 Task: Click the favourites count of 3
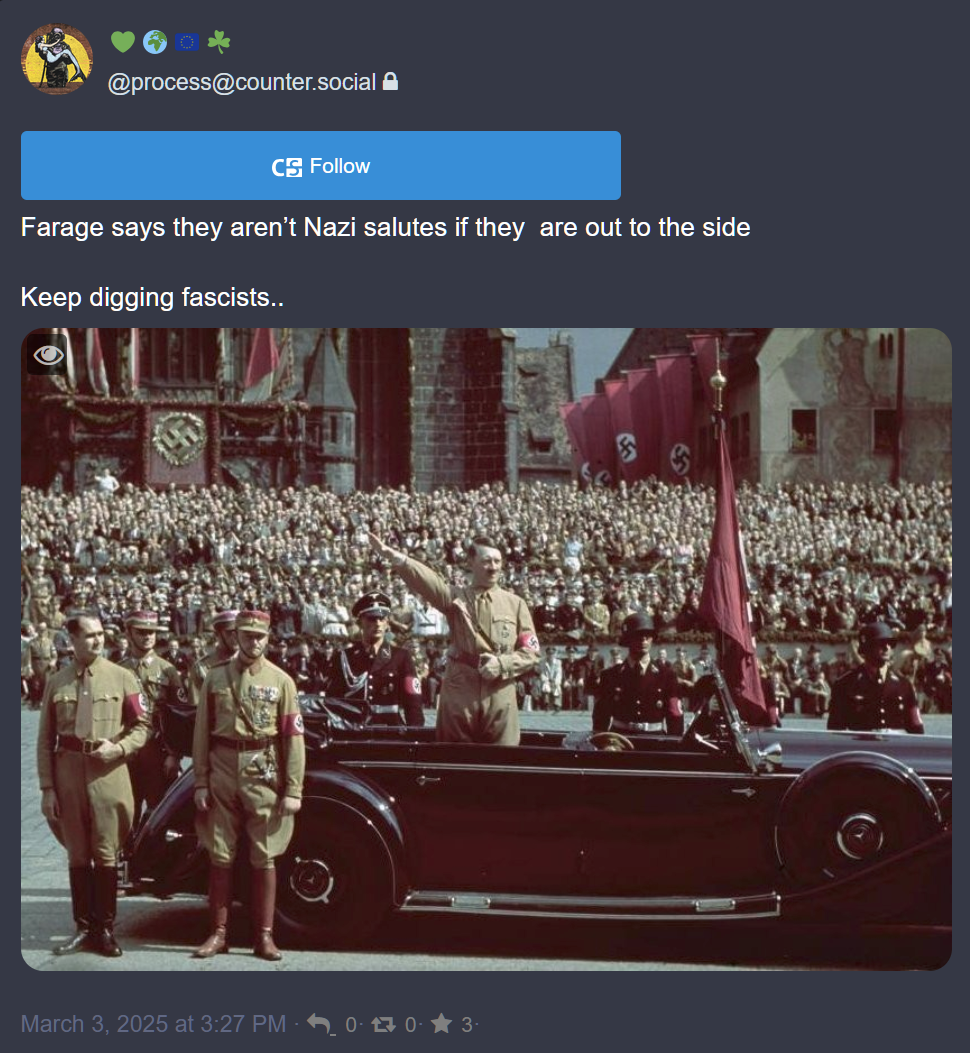click(x=466, y=1024)
